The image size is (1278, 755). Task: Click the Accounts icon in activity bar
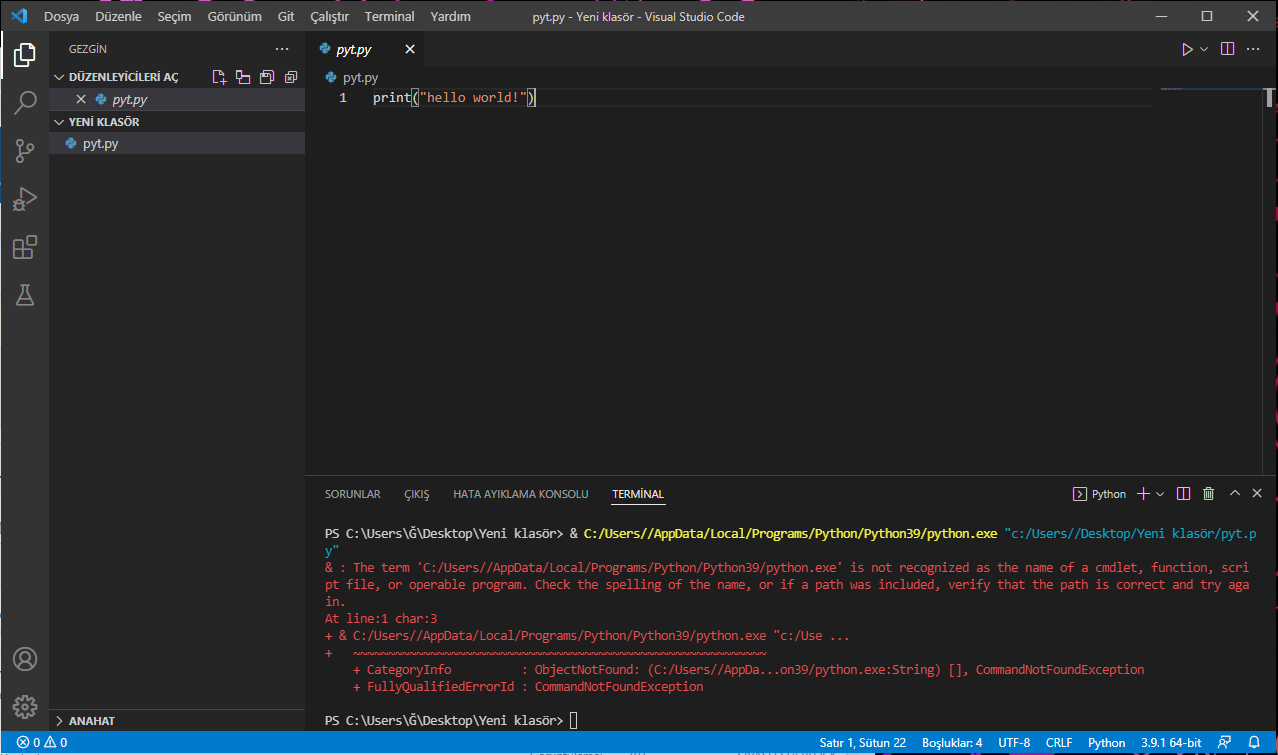tap(25, 659)
